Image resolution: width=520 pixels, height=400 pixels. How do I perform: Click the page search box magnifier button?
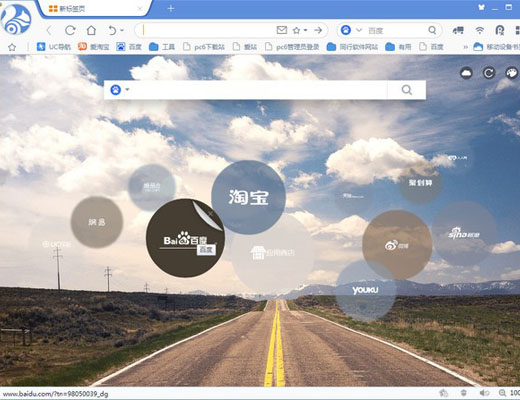click(x=406, y=90)
